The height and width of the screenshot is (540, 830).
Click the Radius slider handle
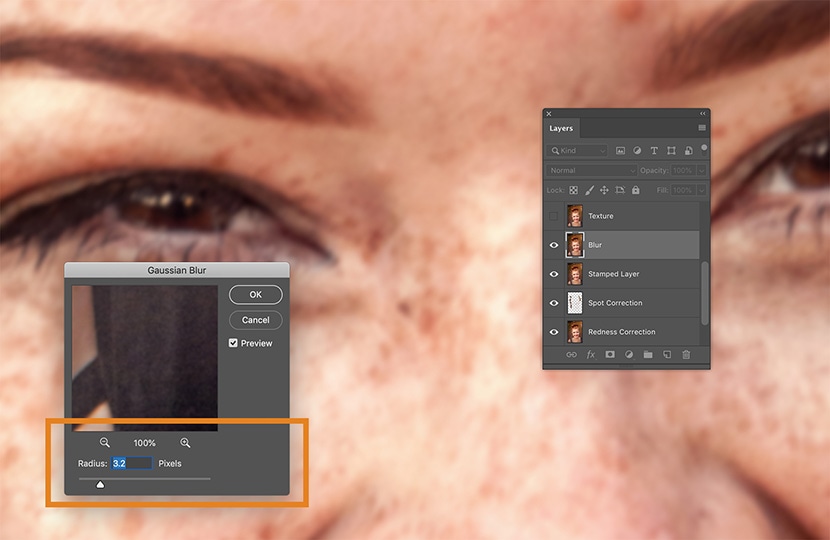click(x=100, y=484)
